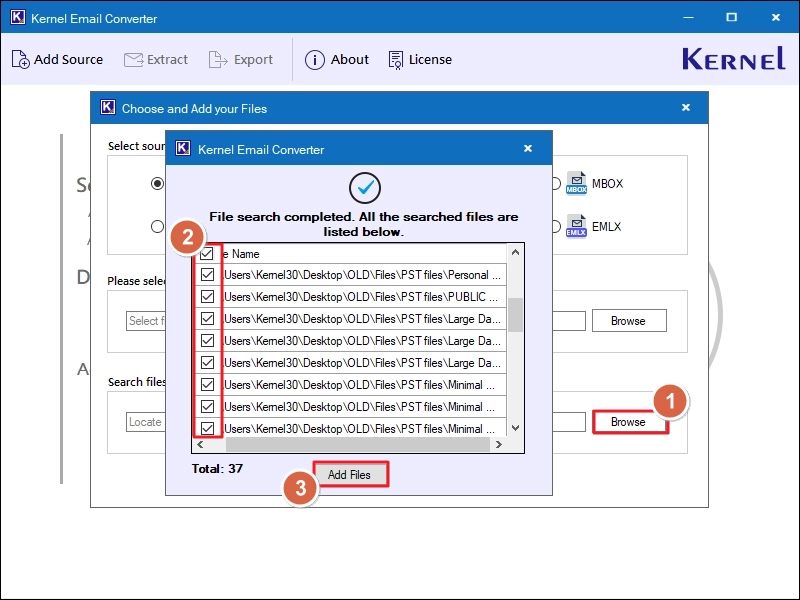The image size is (800, 600).
Task: Maximize the Kernel Email Converter window
Action: [x=732, y=17]
